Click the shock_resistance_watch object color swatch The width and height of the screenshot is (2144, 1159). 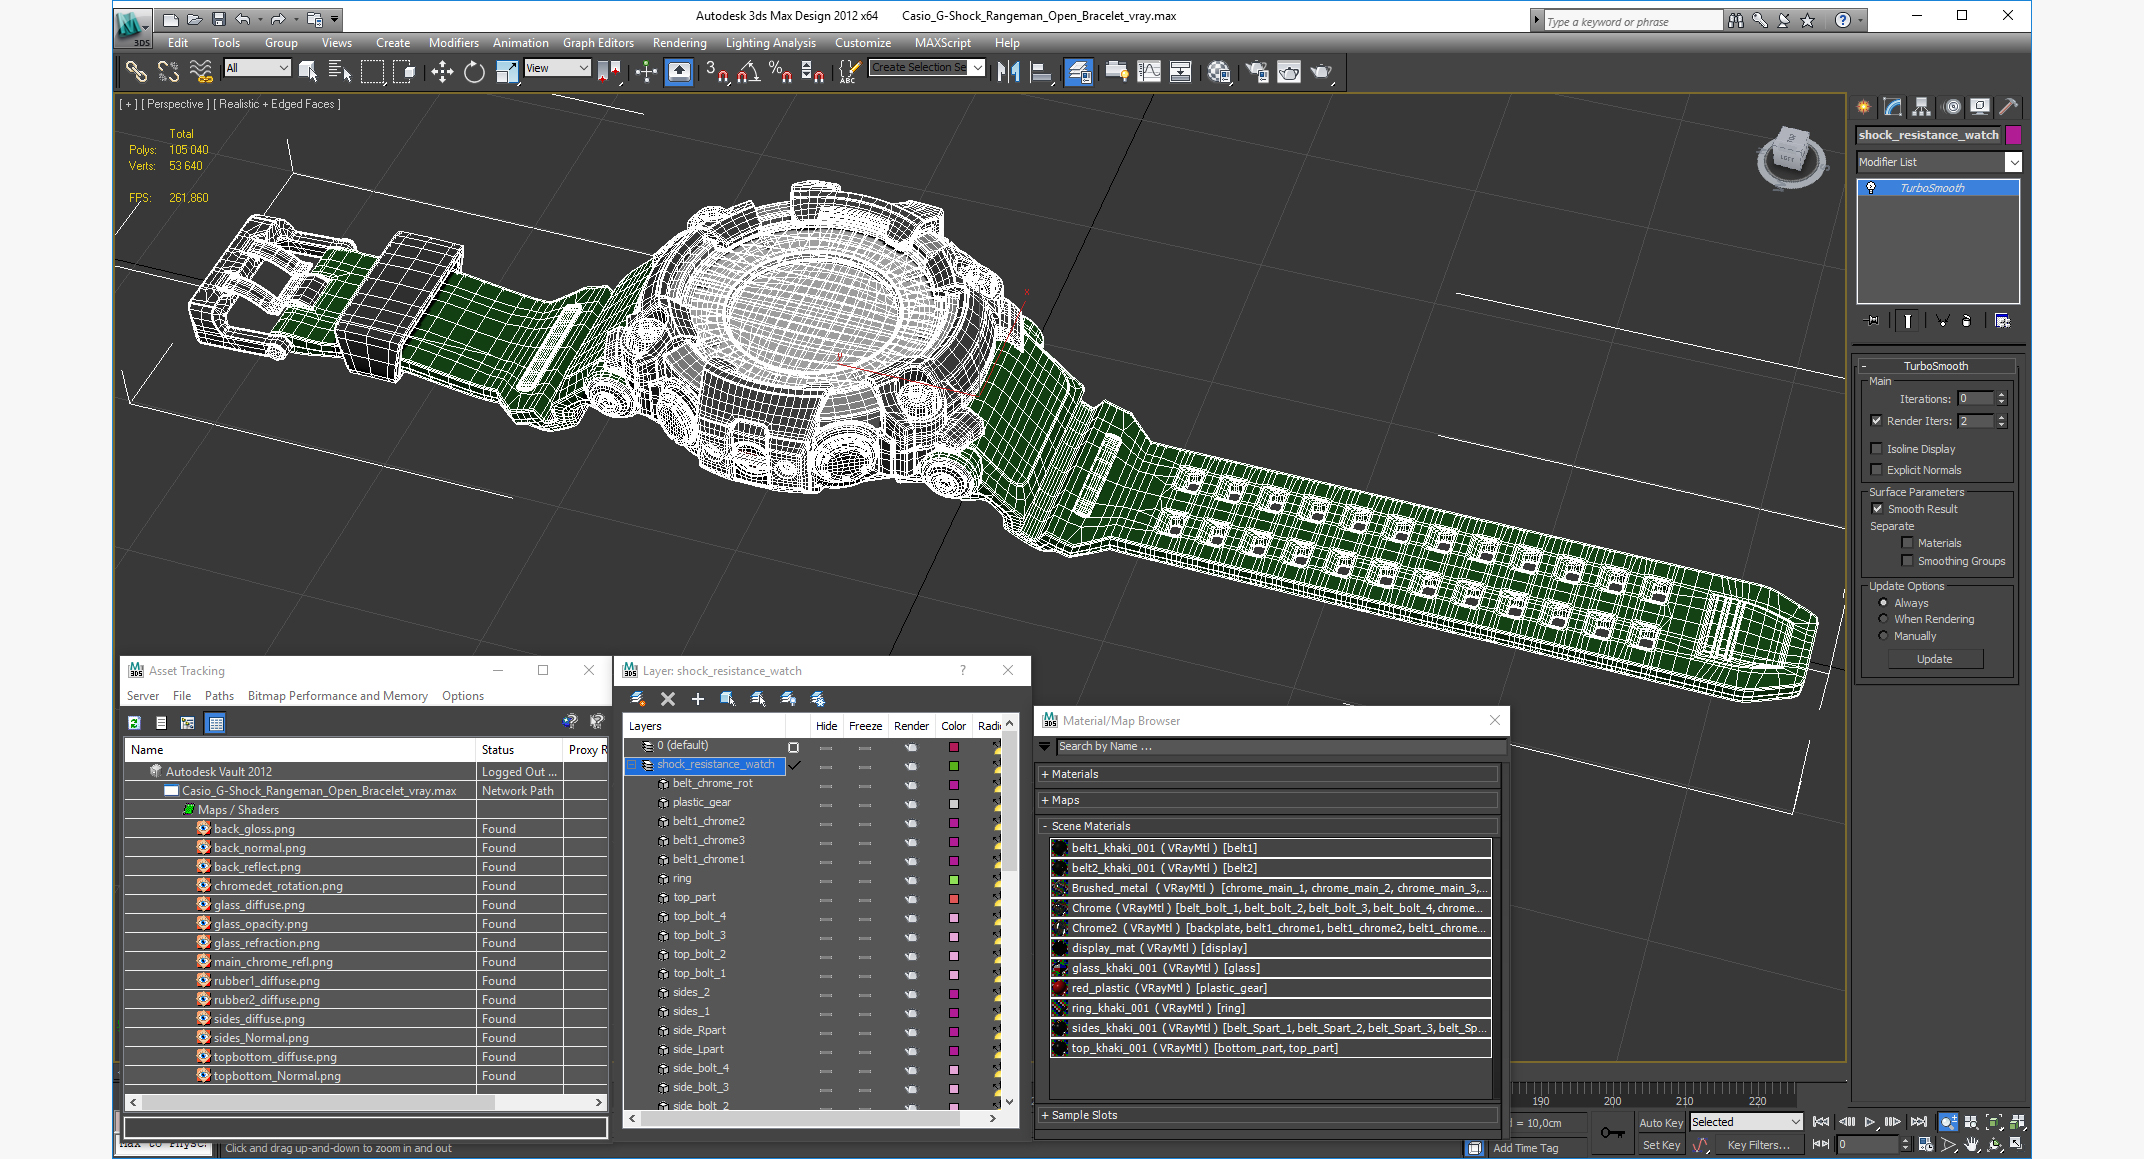click(x=2013, y=135)
